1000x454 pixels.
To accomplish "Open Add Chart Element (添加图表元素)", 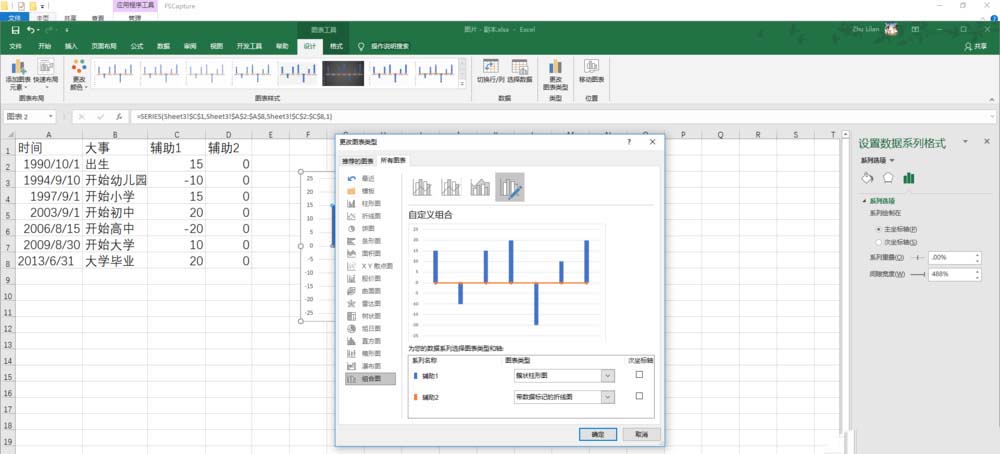I will coord(18,73).
